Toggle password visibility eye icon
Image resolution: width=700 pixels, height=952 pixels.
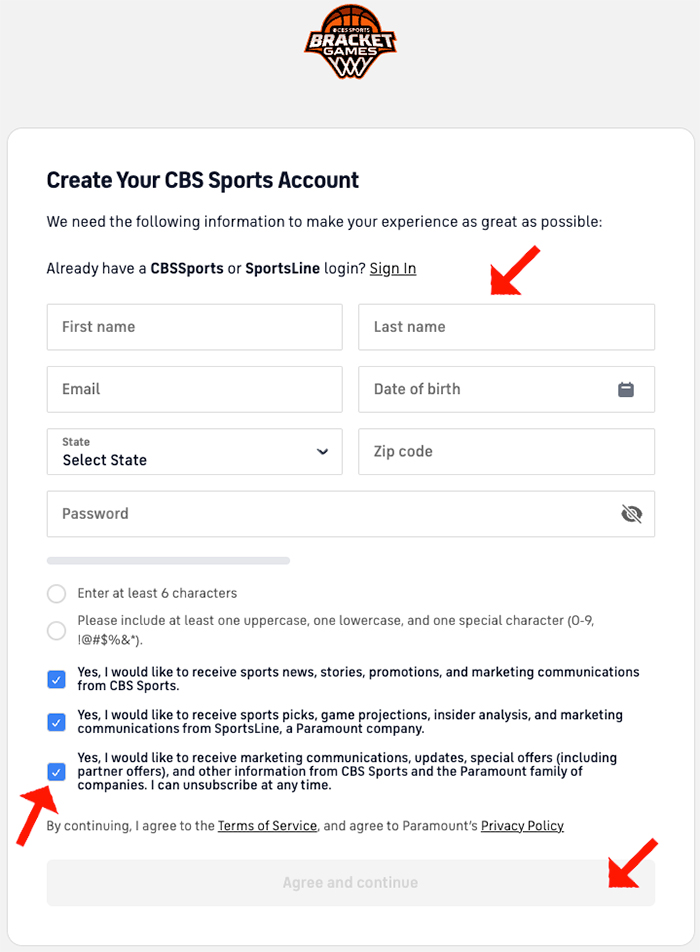click(631, 514)
